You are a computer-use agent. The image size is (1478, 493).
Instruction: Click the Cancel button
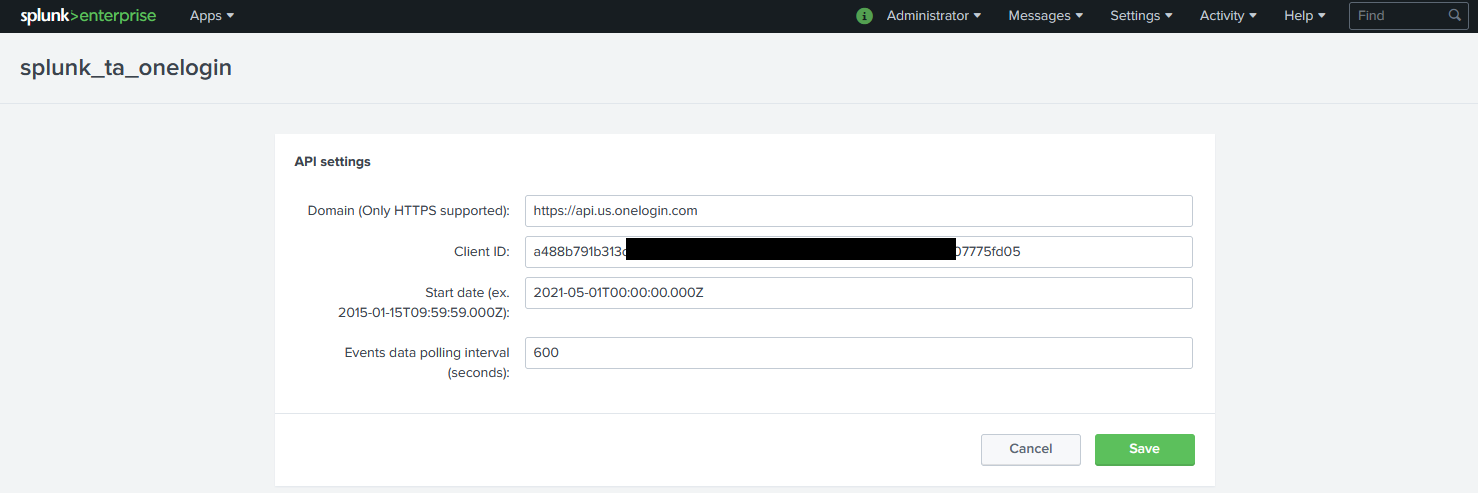1031,449
